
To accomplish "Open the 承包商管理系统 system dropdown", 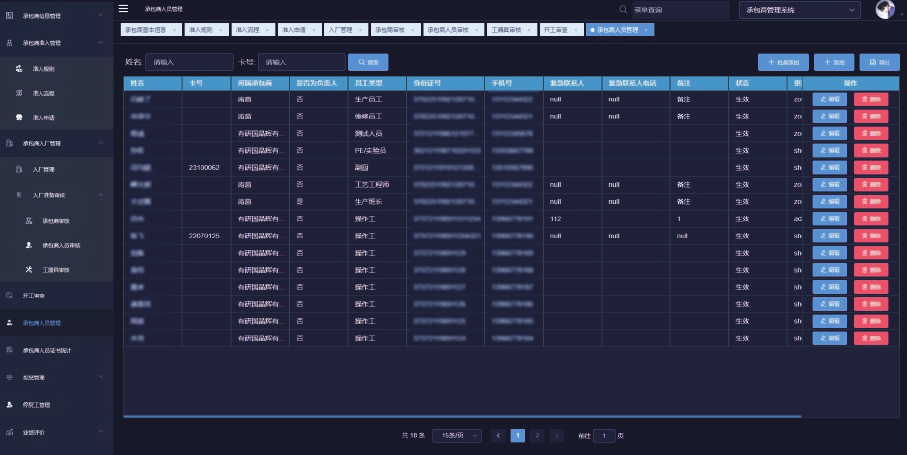I will [x=799, y=10].
